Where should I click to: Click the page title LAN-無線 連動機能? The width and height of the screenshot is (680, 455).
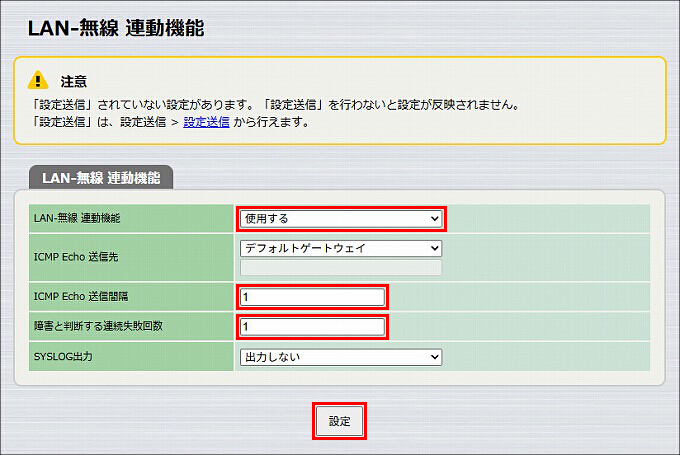pyautogui.click(x=116, y=28)
